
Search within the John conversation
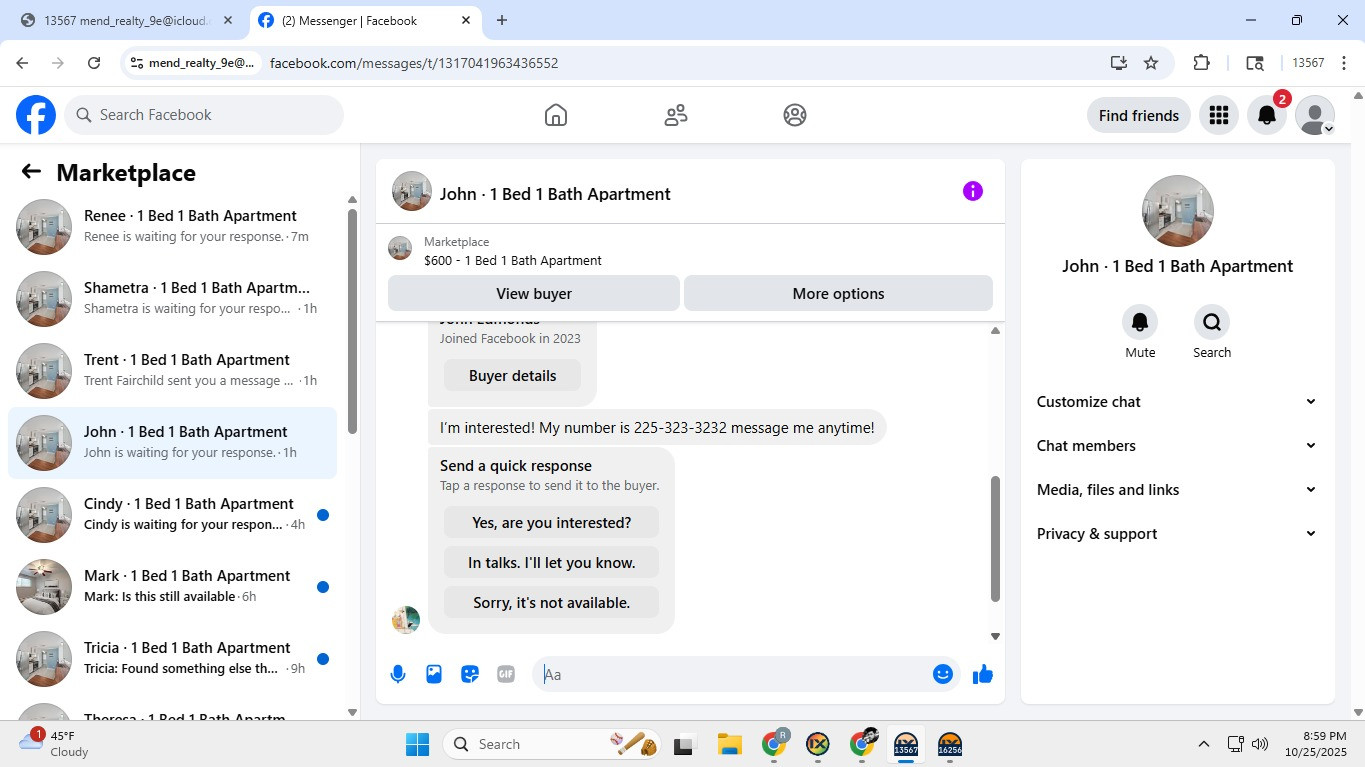pos(1212,322)
